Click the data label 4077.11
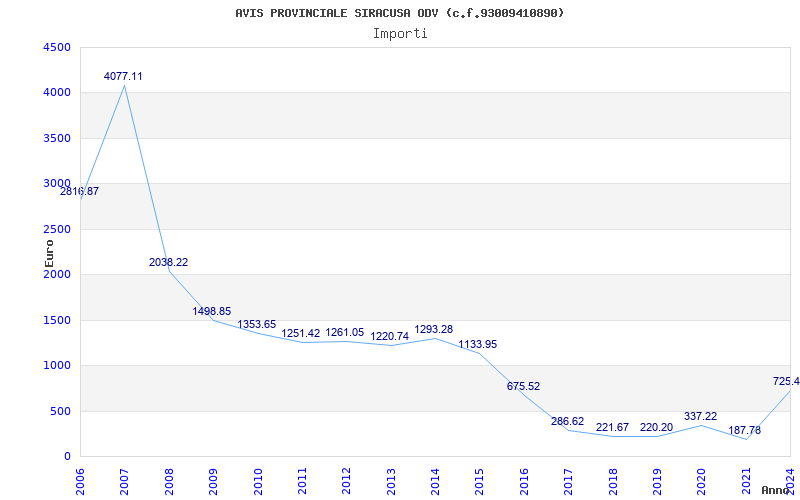This screenshot has width=800, height=500. tap(123, 77)
